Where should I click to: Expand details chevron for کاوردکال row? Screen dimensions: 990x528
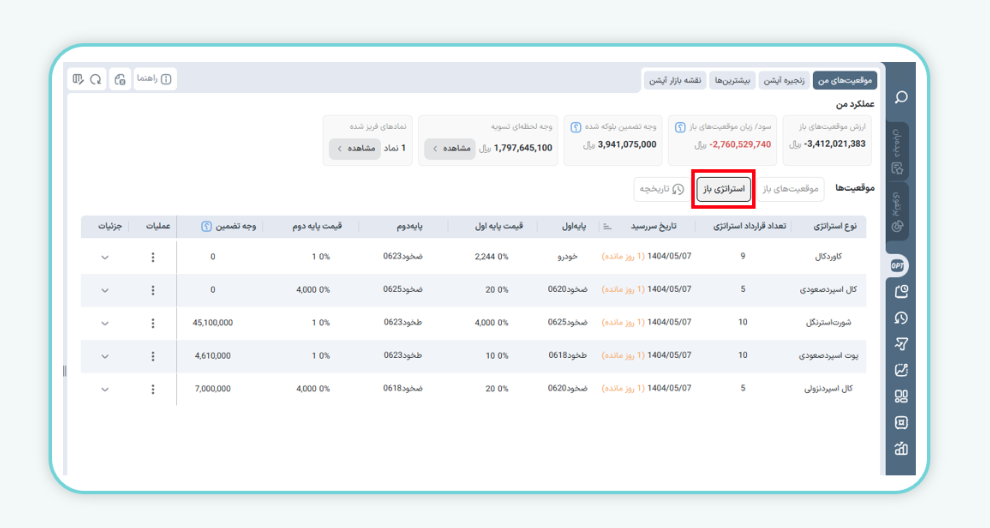[105, 257]
